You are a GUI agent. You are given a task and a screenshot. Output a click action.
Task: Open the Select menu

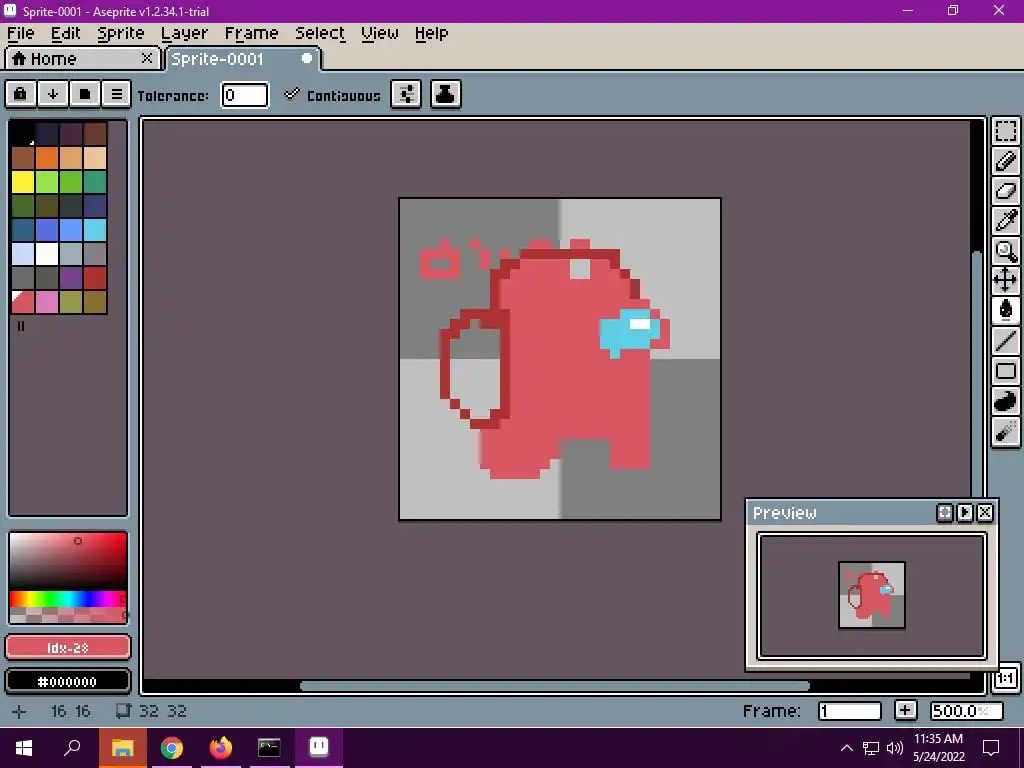(320, 33)
